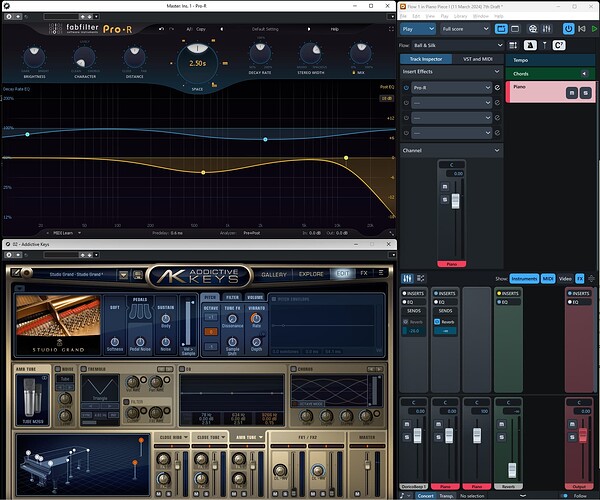
Task: Select the icon beside mixer faders view icon
Action: [421, 278]
